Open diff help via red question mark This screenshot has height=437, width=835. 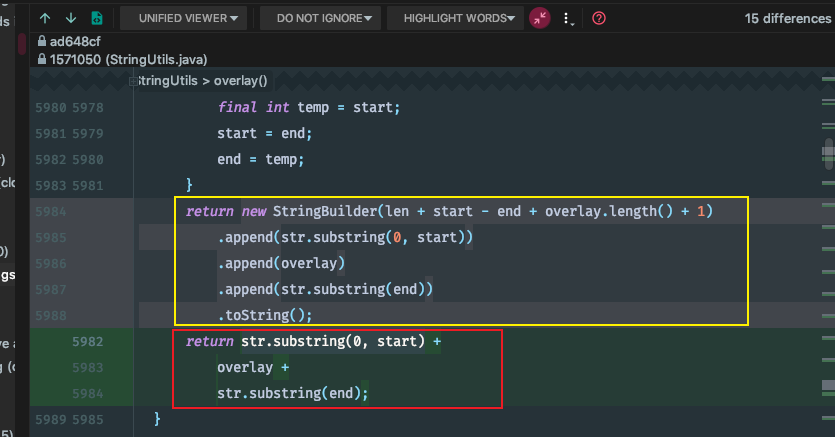(598, 18)
